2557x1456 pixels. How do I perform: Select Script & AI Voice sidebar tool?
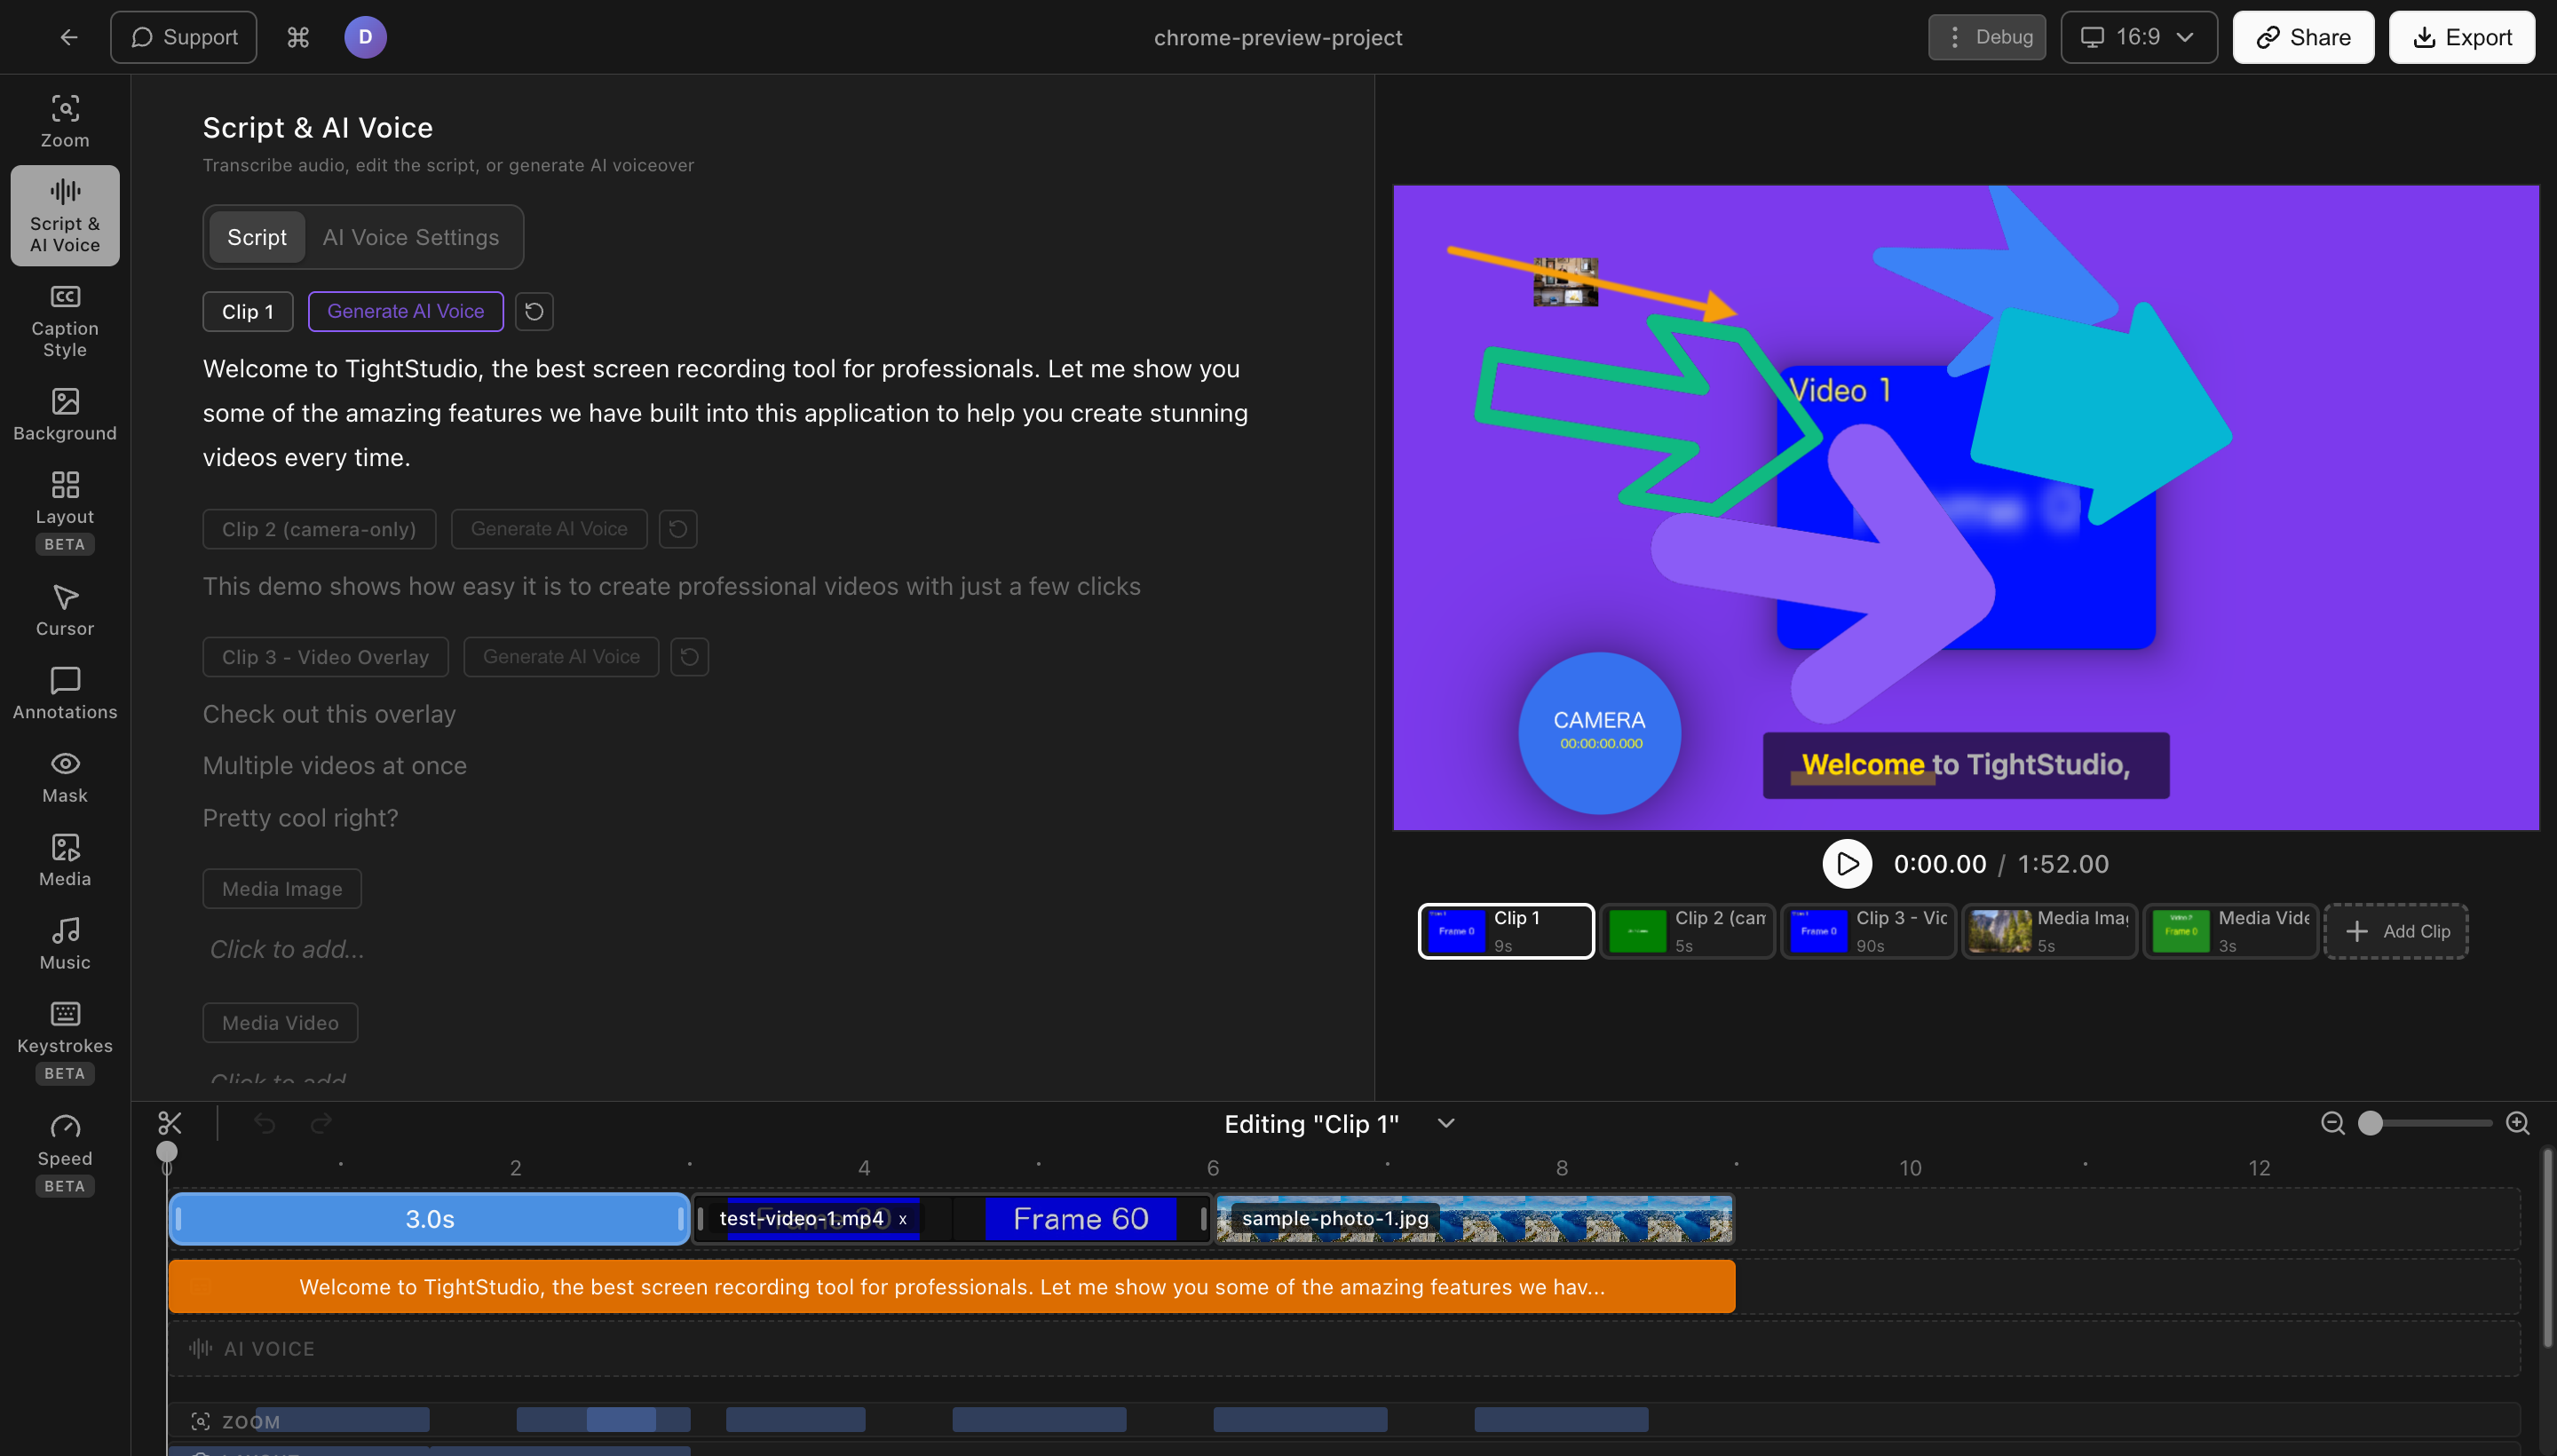65,215
